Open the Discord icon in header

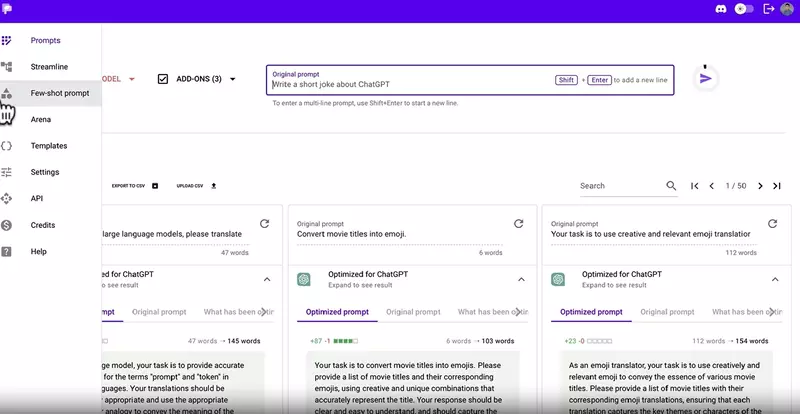coord(721,9)
